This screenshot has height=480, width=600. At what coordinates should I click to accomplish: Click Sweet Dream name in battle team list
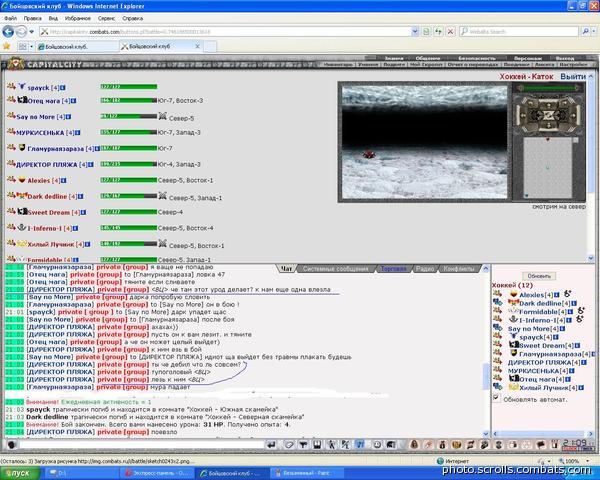point(49,212)
